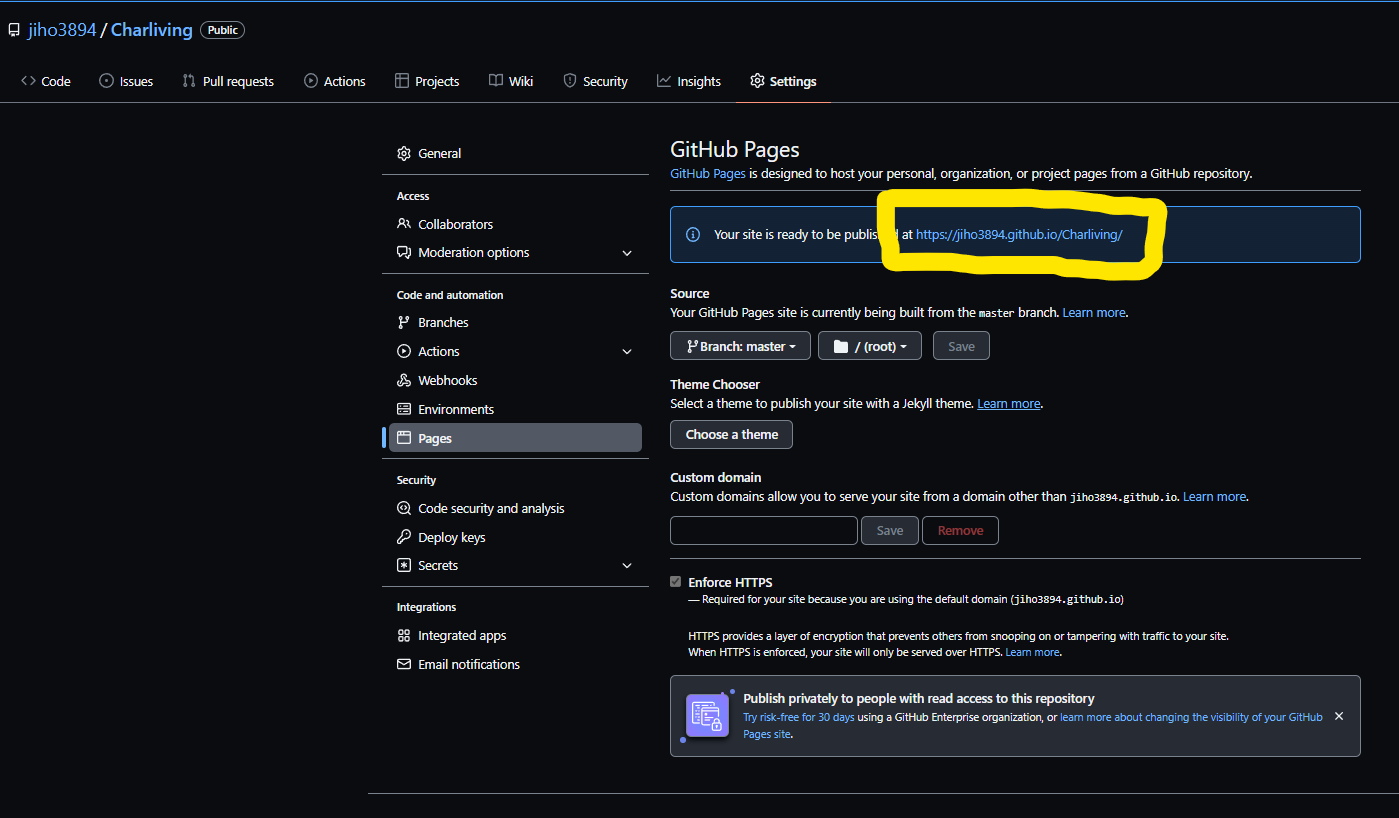Image resolution: width=1399 pixels, height=818 pixels.
Task: Click the Security shield icon in top navigation
Action: (570, 81)
